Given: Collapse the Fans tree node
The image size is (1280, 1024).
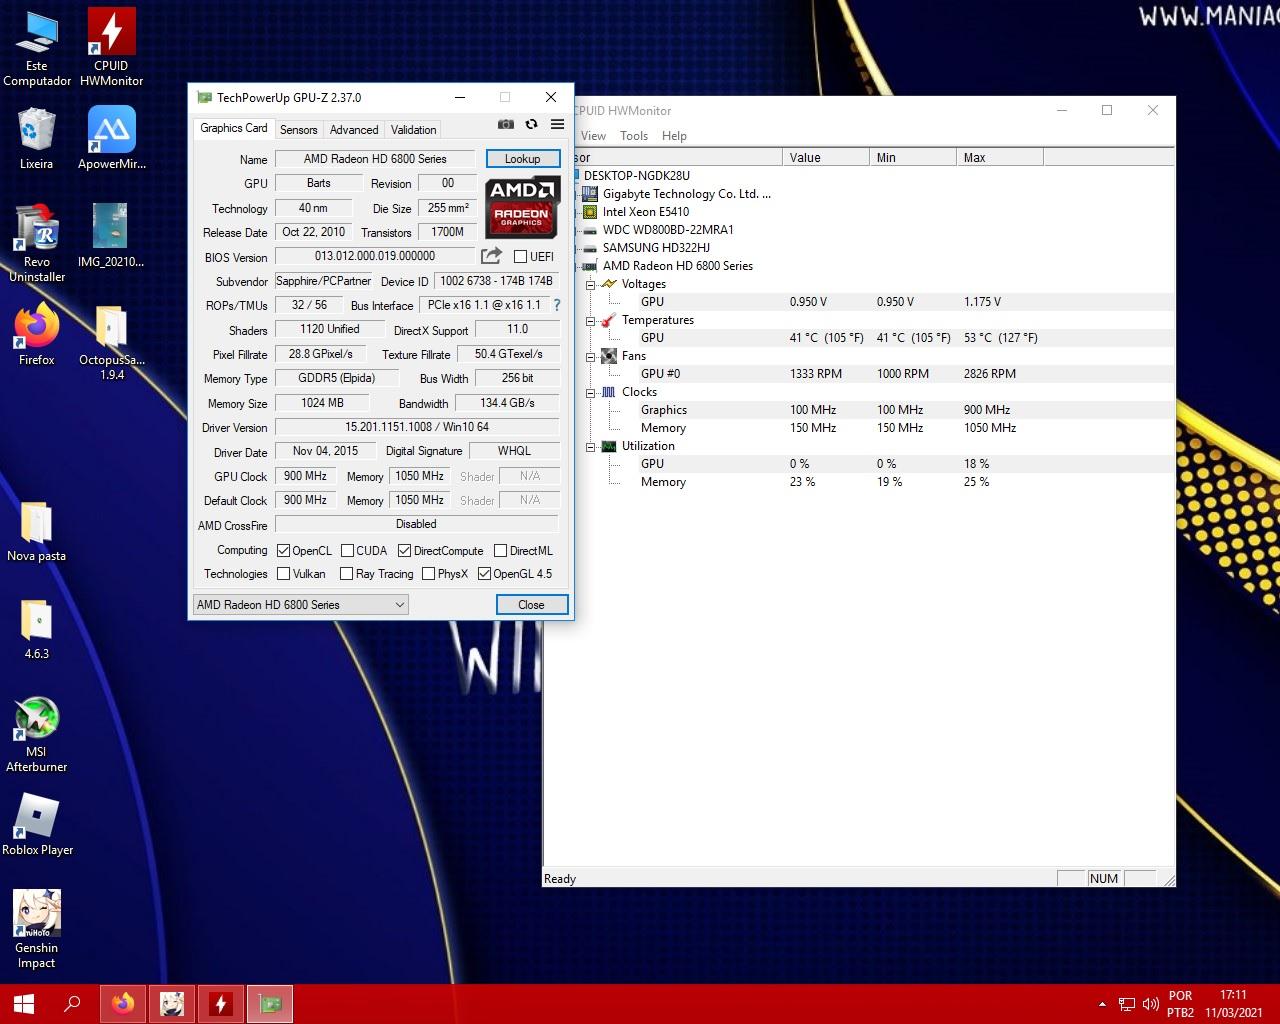Looking at the screenshot, I should point(590,356).
